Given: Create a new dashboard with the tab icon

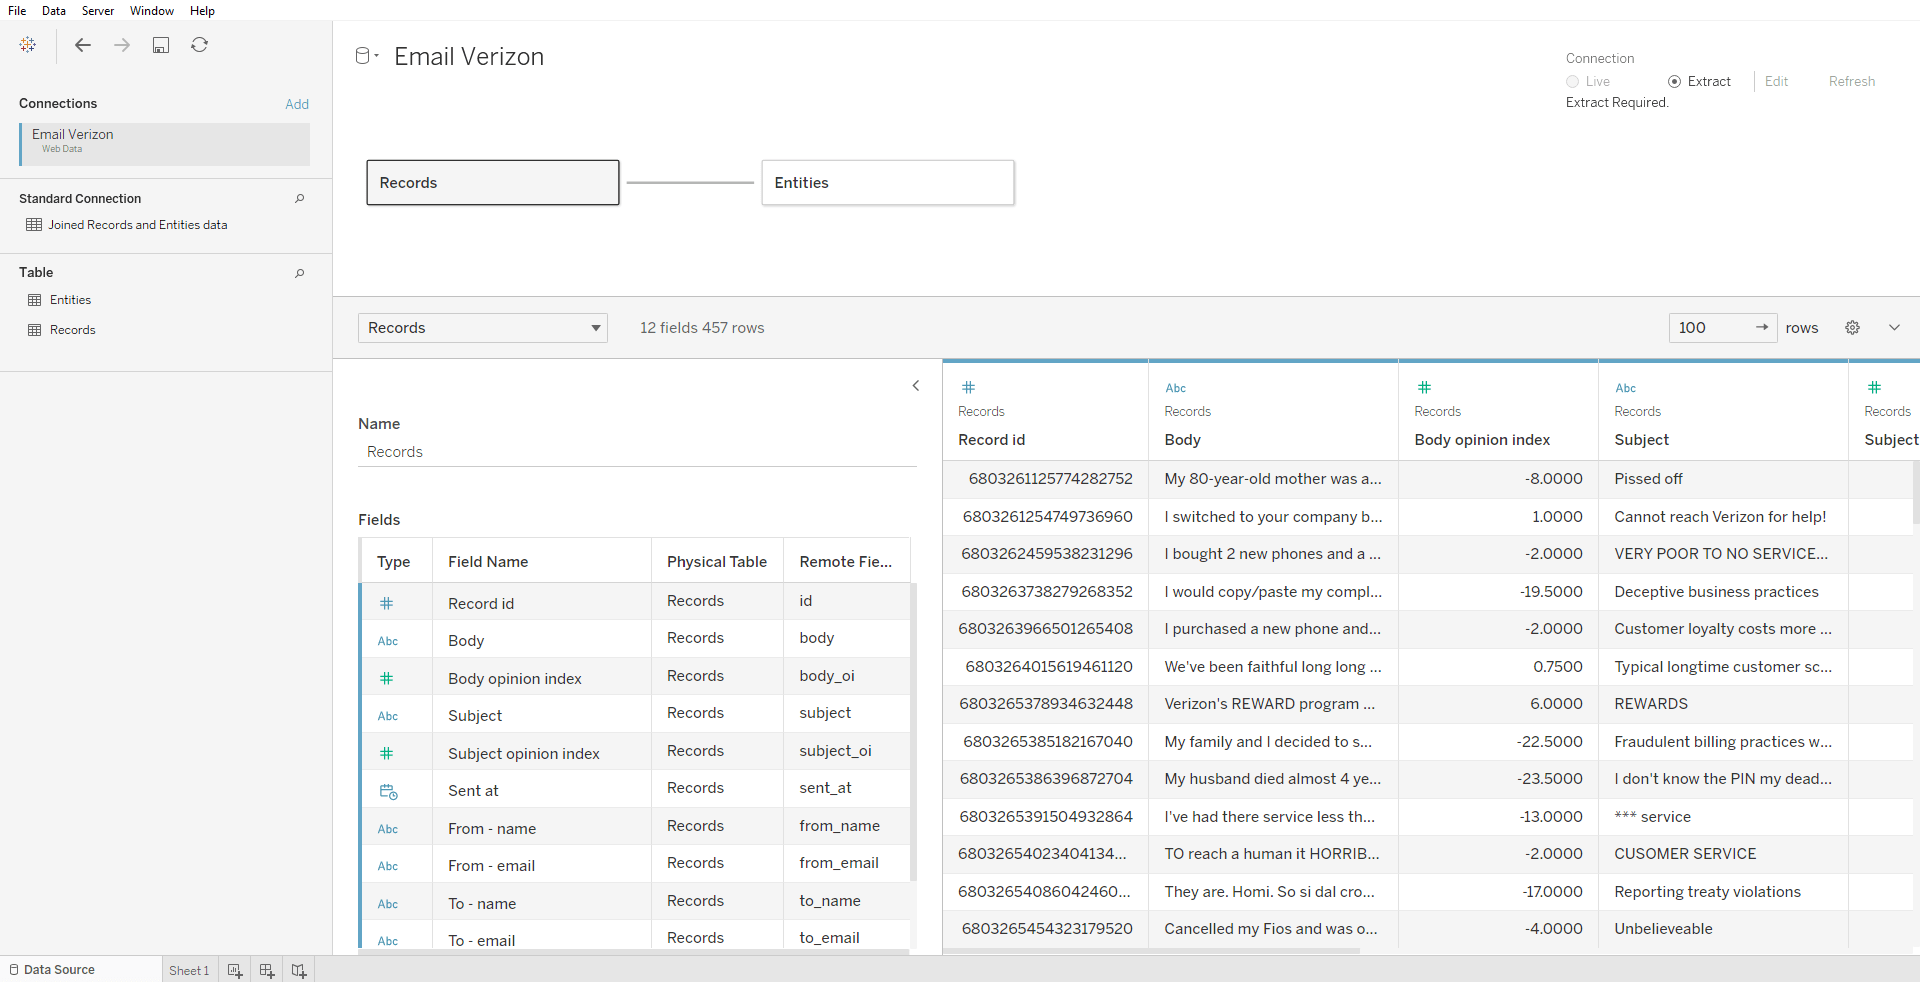Looking at the screenshot, I should (267, 970).
